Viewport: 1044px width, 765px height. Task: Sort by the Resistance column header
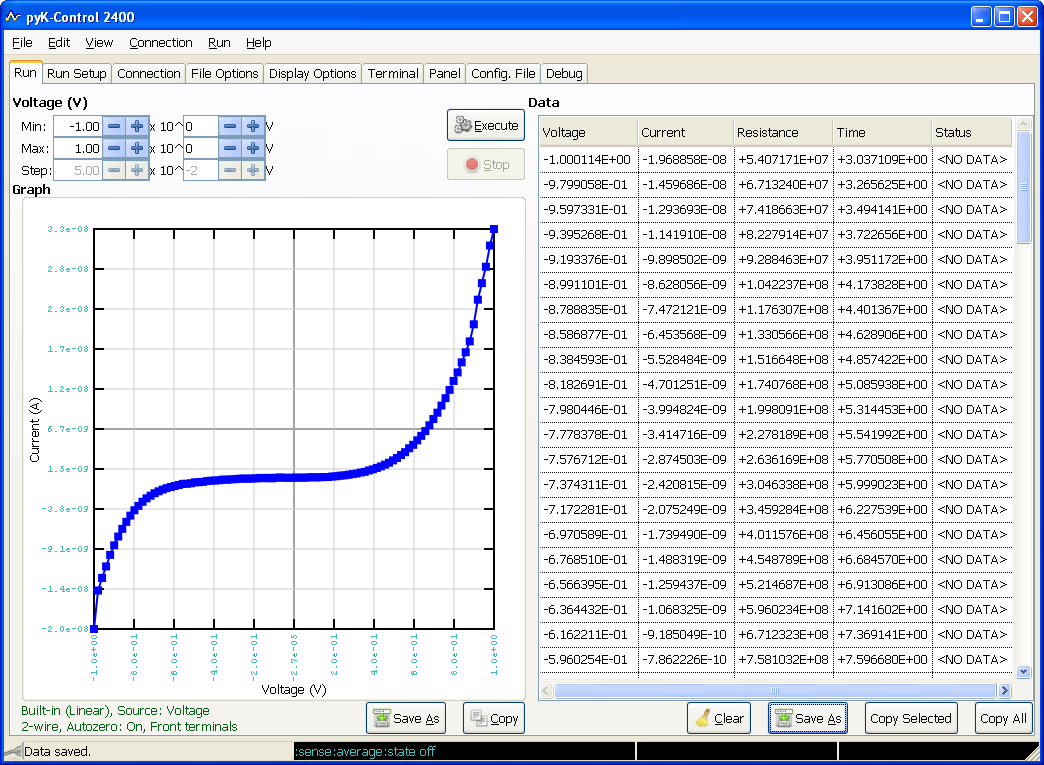[783, 132]
